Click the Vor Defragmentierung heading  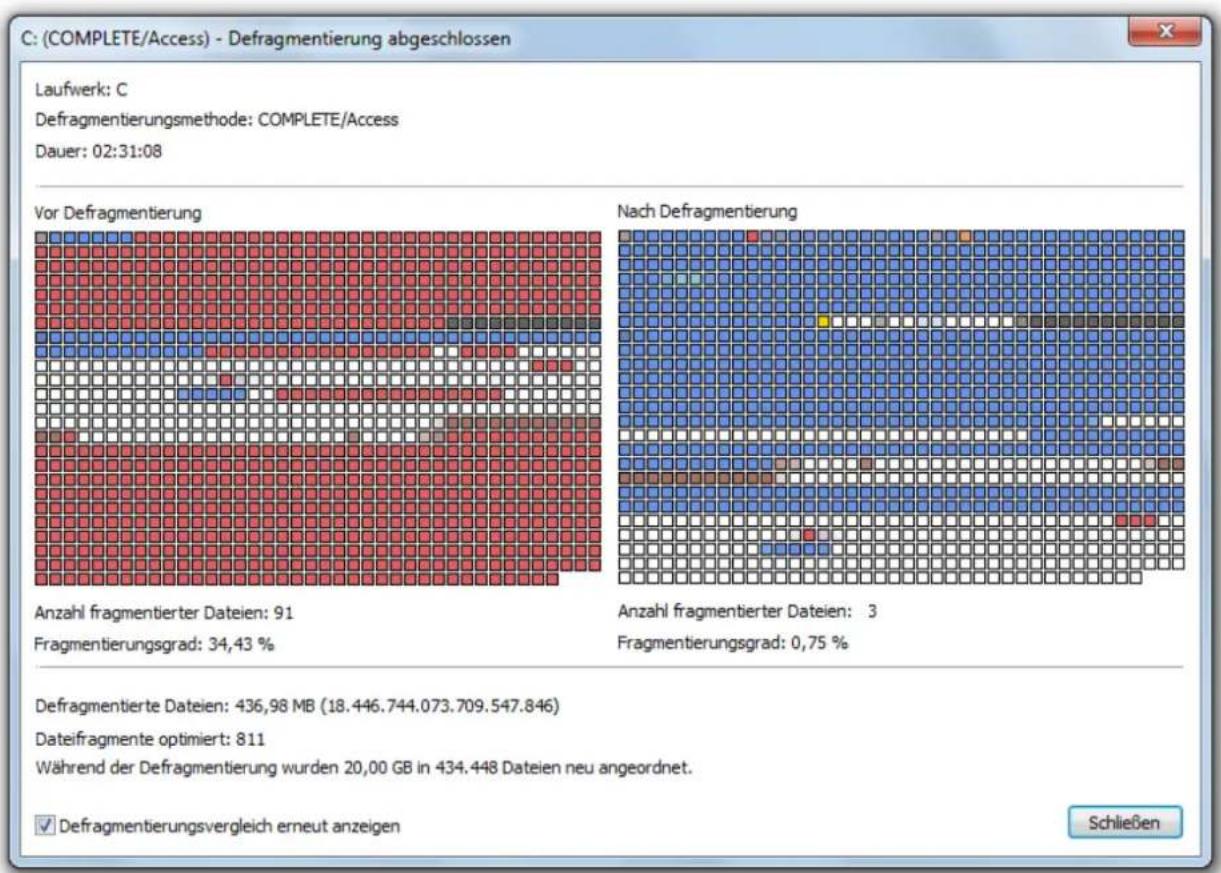[x=118, y=213]
